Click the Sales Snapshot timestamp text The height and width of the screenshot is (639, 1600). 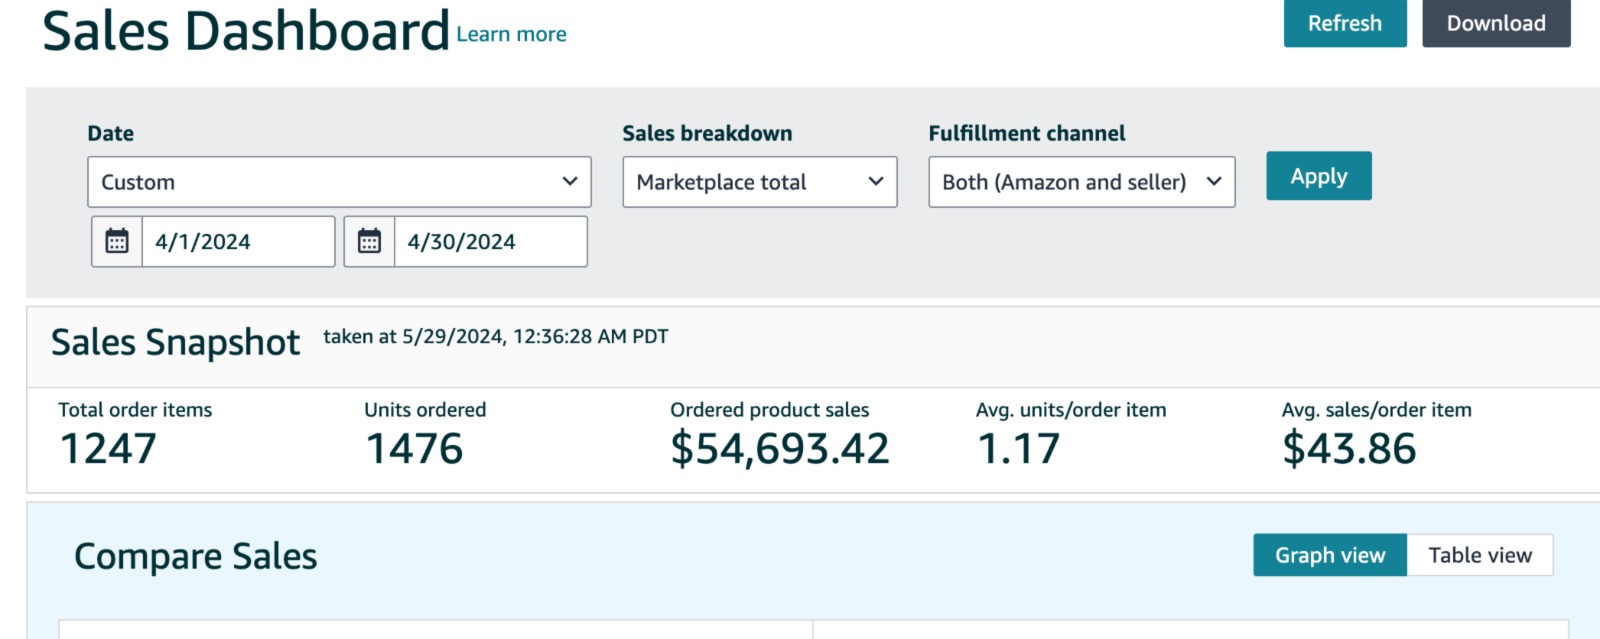coord(495,337)
